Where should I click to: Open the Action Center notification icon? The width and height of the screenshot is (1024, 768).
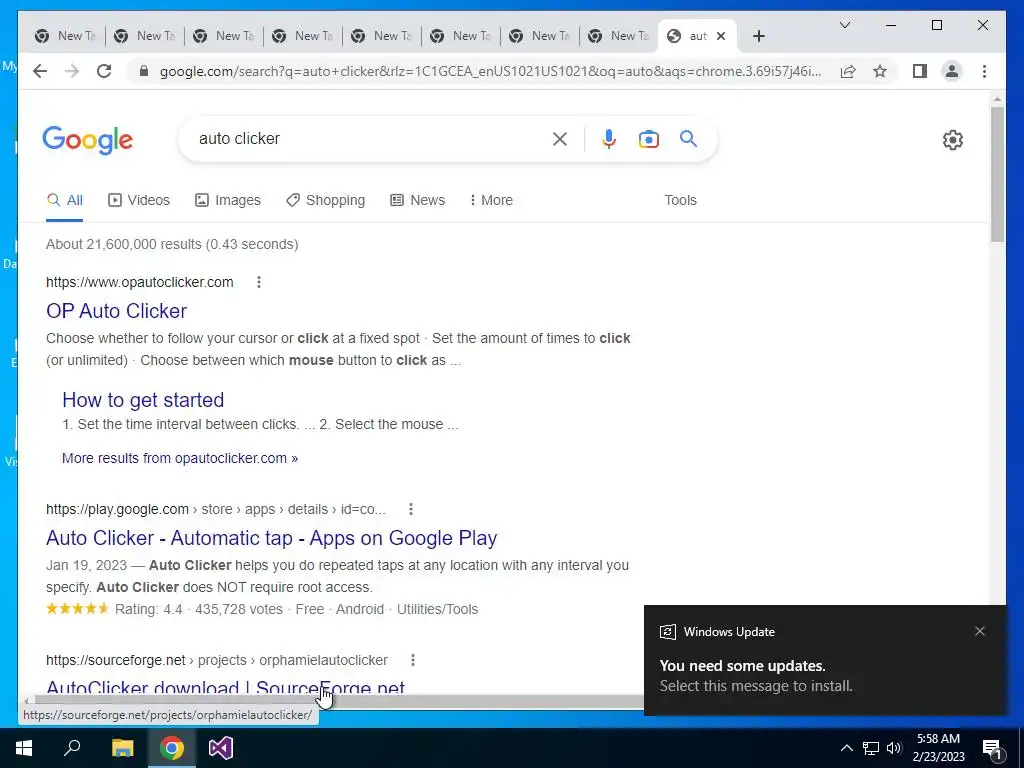992,748
